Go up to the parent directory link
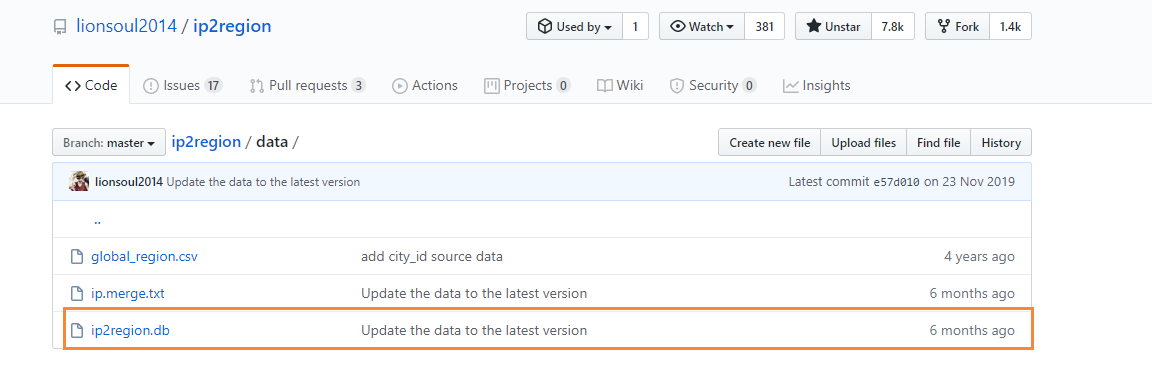Image resolution: width=1152 pixels, height=381 pixels. 97,220
